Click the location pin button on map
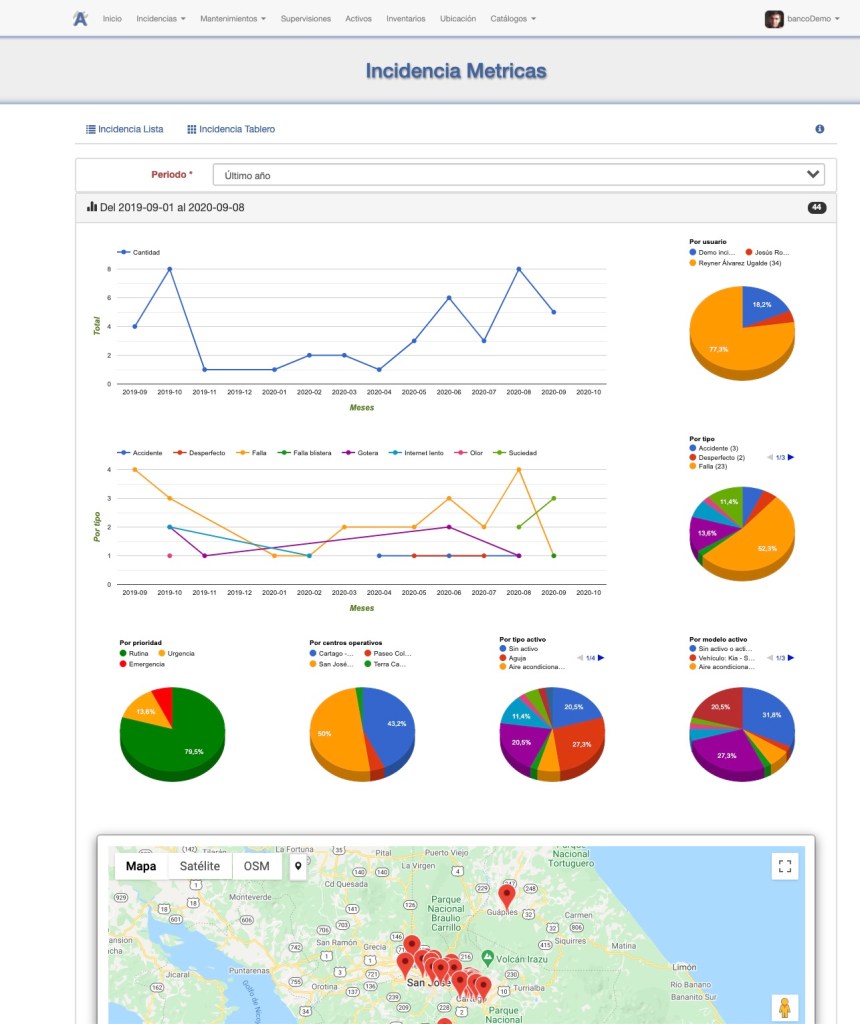Viewport: 860px width, 1024px height. pos(298,866)
